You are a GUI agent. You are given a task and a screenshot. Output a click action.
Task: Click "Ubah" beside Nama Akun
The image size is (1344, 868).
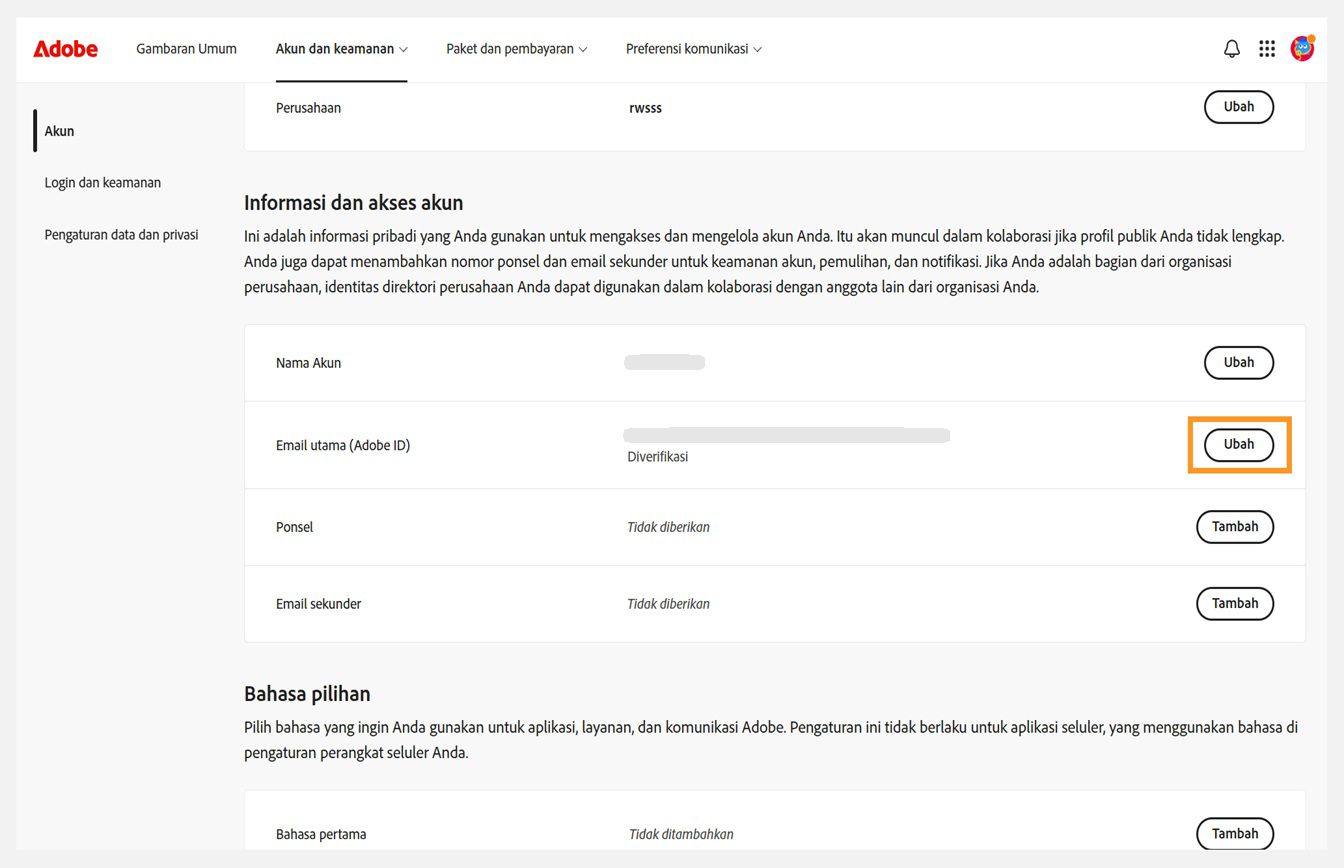click(x=1238, y=362)
